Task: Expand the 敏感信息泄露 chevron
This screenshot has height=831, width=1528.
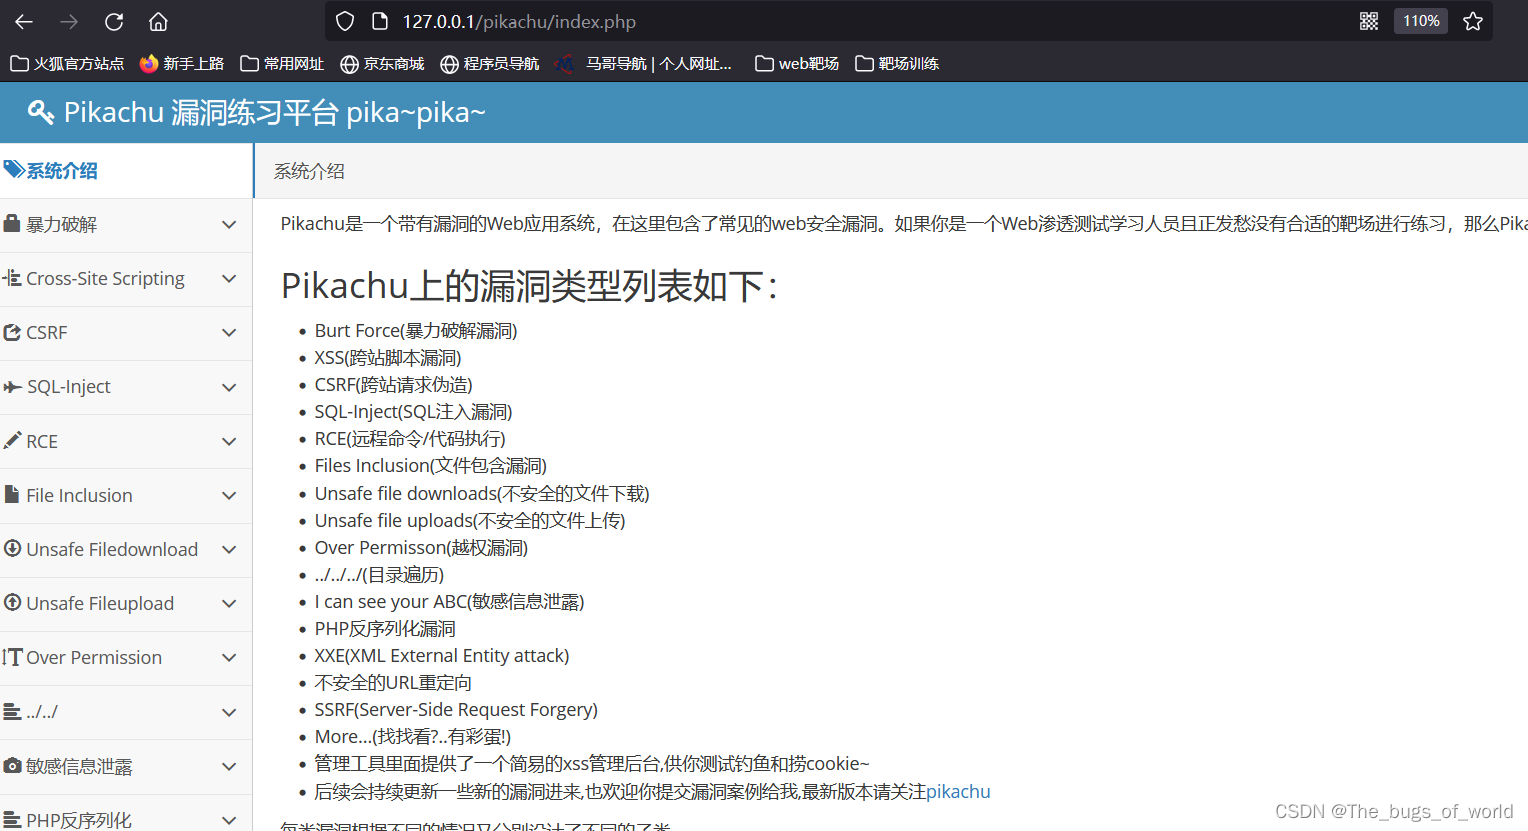Action: (x=229, y=766)
